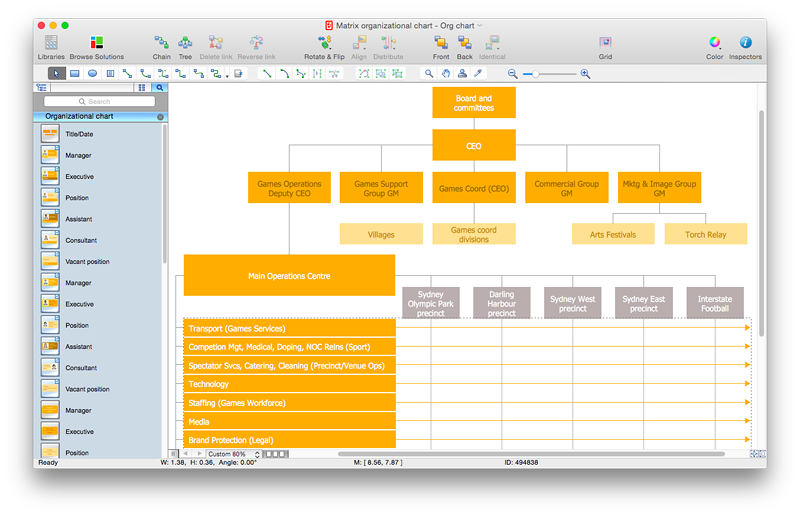Toggle the Grid display
Viewport: 800px width, 516px height.
pyautogui.click(x=605, y=43)
